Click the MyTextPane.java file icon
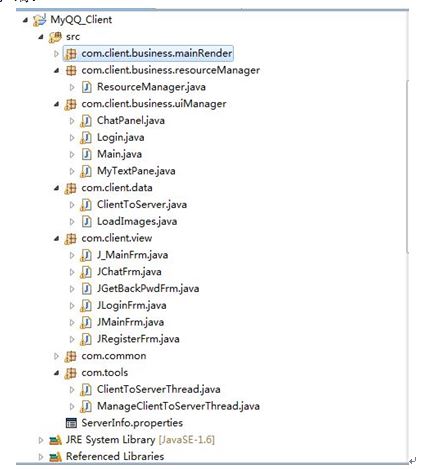 tap(86, 171)
